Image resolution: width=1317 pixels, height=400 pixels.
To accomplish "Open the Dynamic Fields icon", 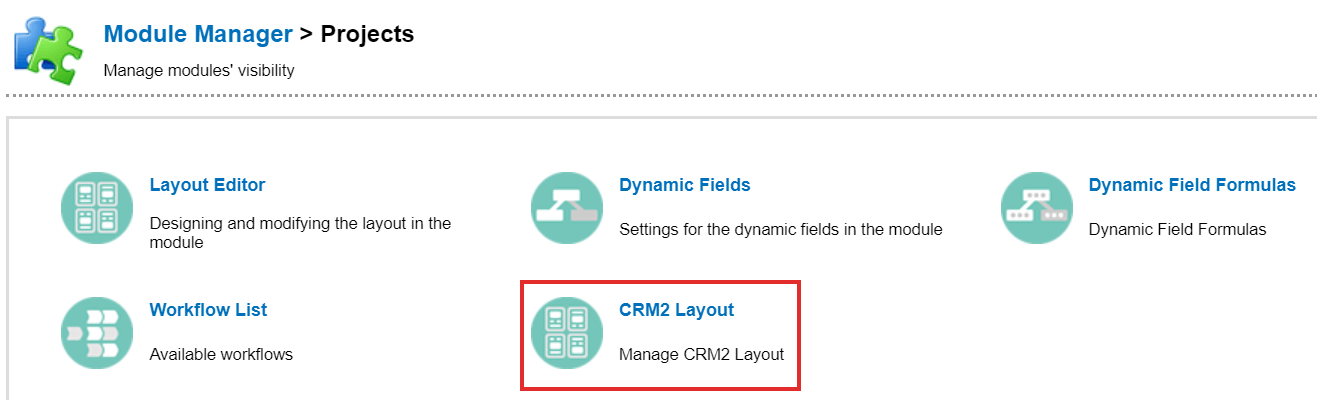I will click(x=567, y=208).
